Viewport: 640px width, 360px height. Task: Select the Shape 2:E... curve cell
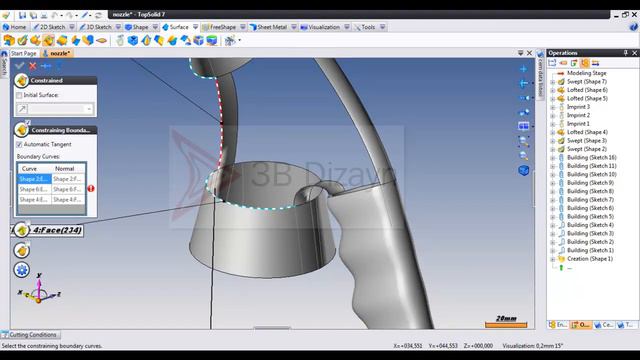(34, 179)
